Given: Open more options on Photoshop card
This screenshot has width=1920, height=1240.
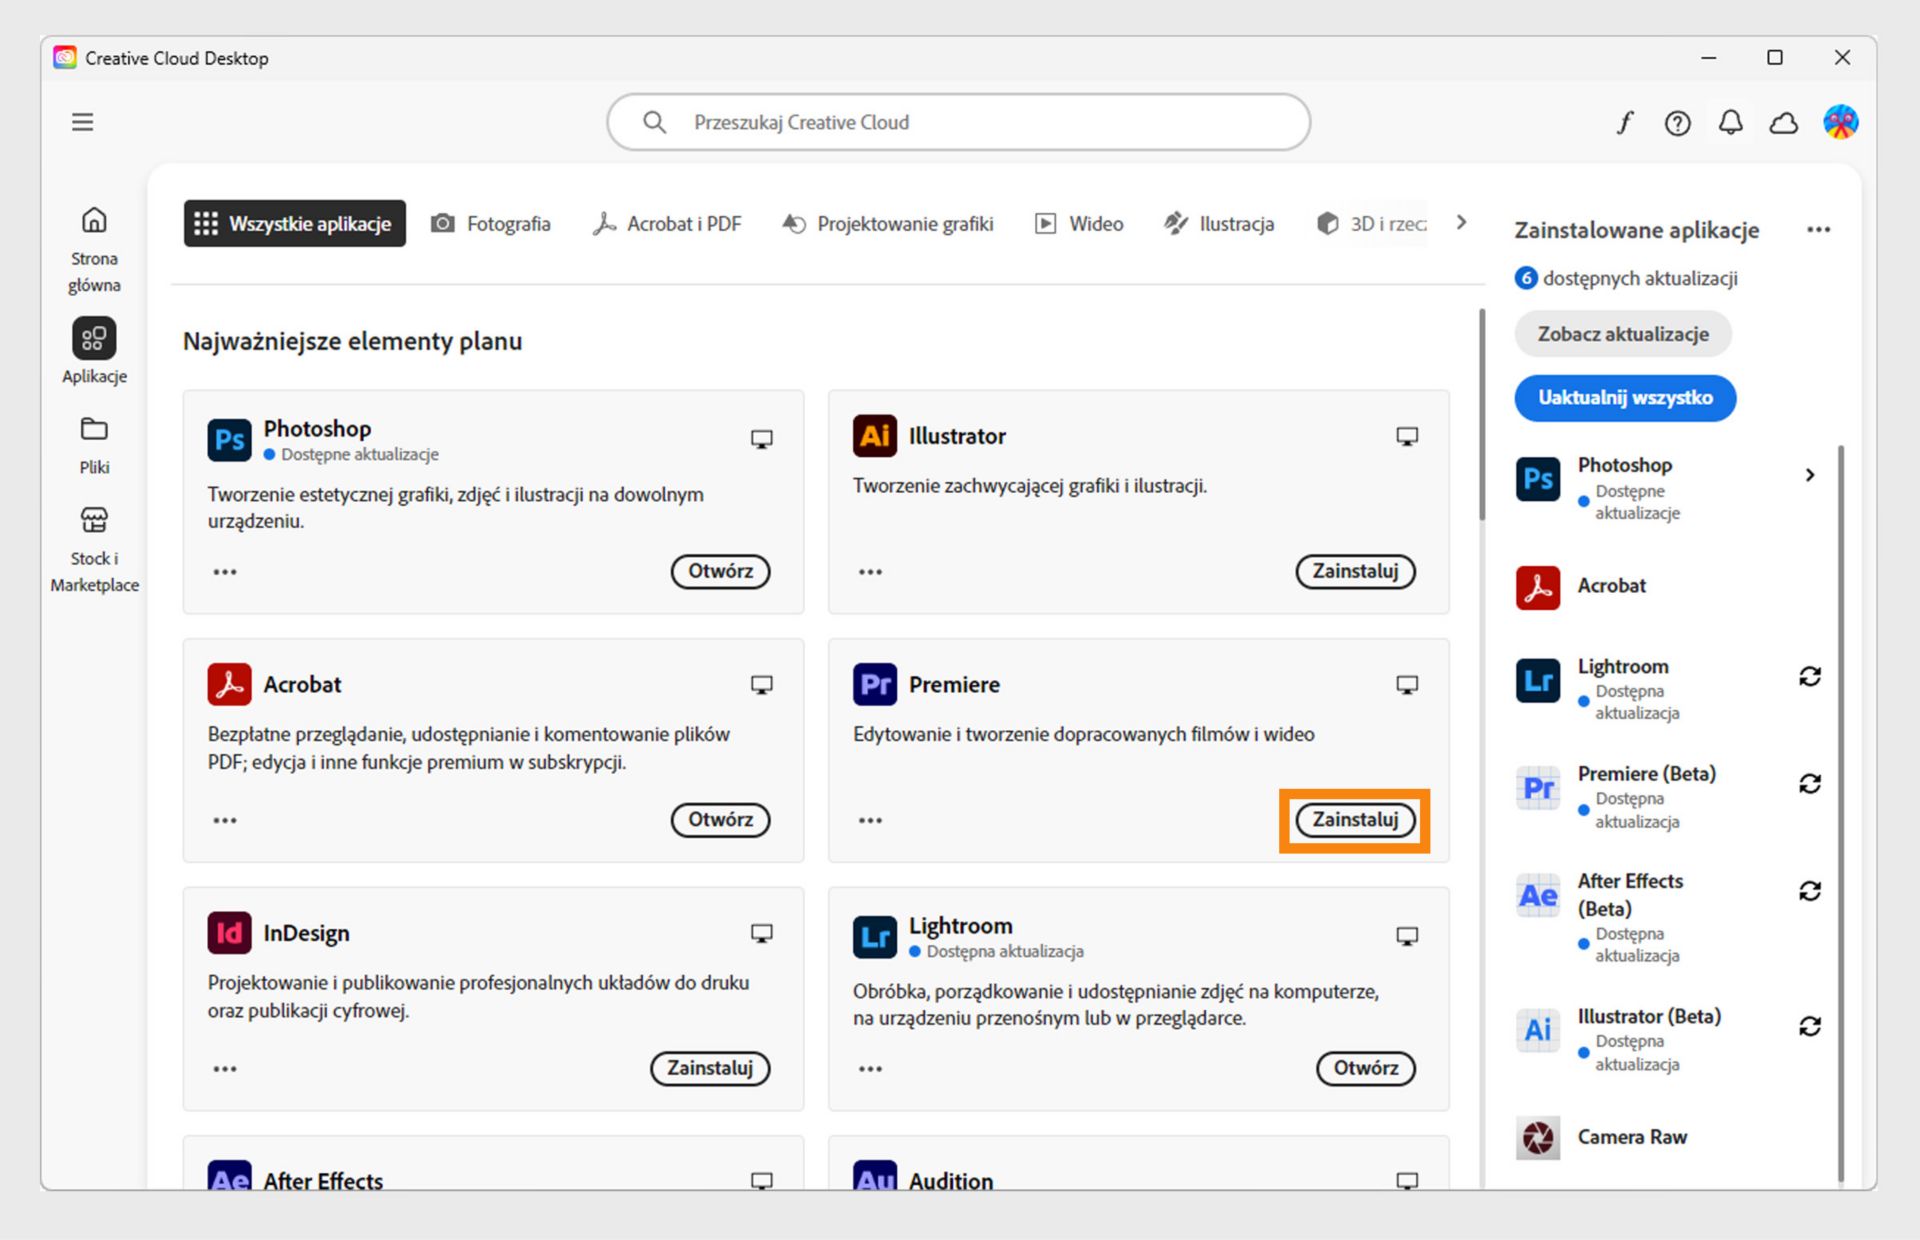Looking at the screenshot, I should 225,572.
